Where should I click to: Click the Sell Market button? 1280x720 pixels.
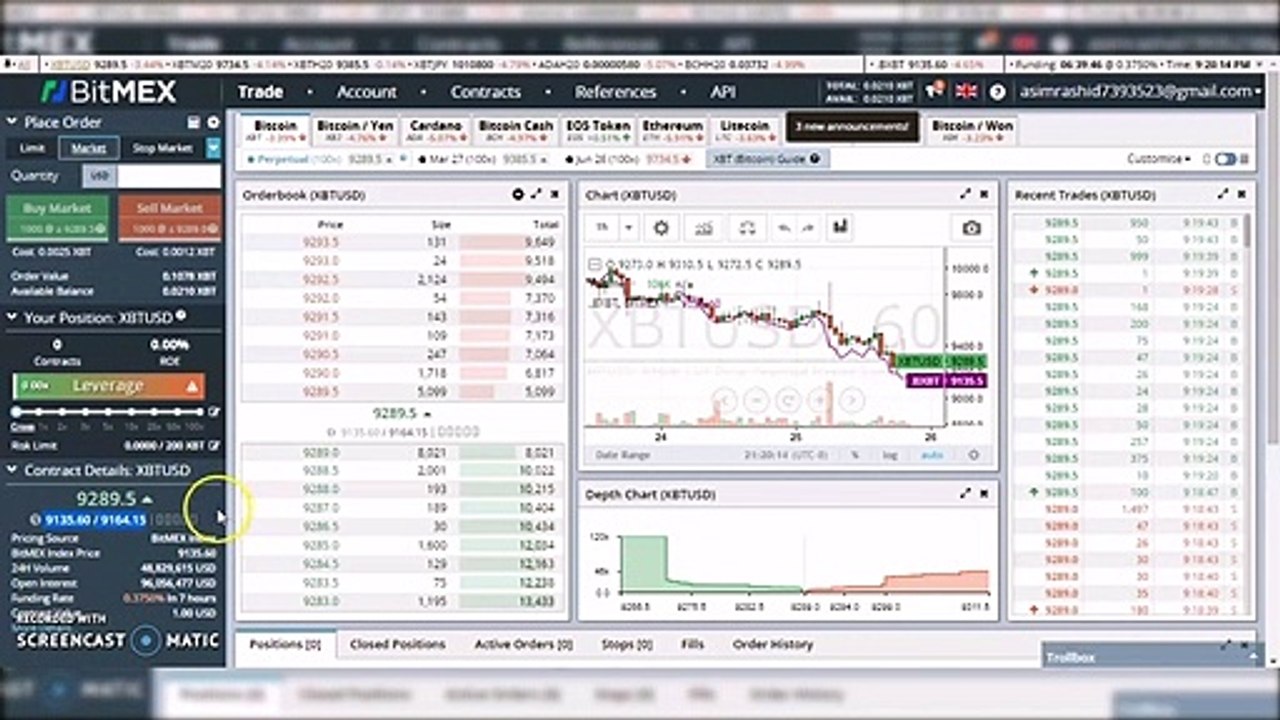tap(169, 217)
